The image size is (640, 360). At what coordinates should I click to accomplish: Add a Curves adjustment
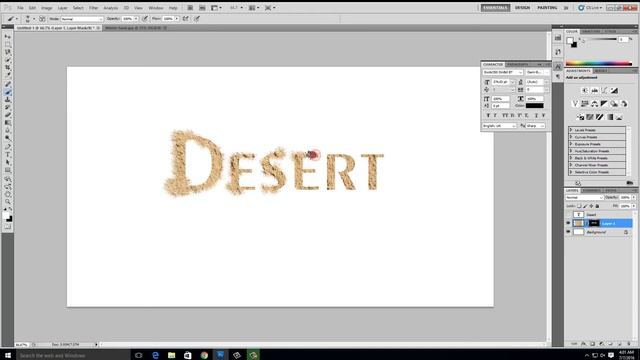pos(604,90)
